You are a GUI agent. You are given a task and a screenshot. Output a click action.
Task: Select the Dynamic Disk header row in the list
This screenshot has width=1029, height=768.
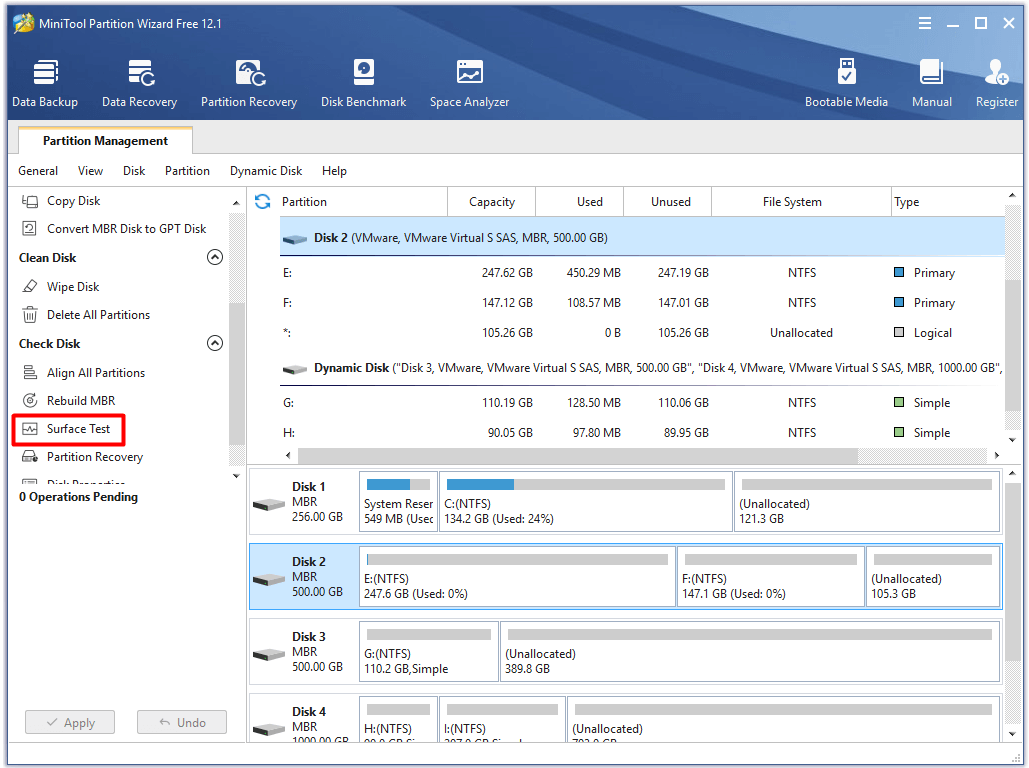pyautogui.click(x=642, y=368)
